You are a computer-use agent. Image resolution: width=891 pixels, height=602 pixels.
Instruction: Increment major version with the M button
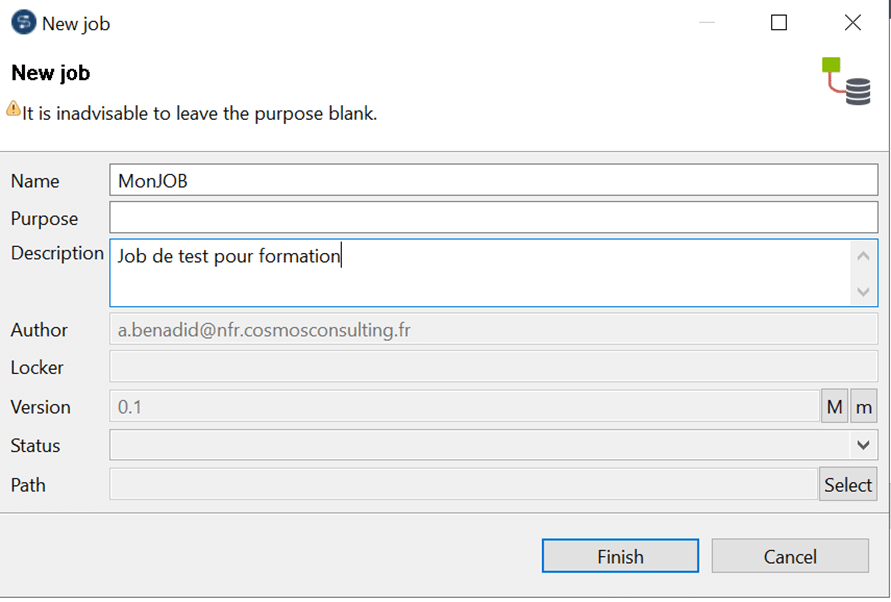click(834, 406)
